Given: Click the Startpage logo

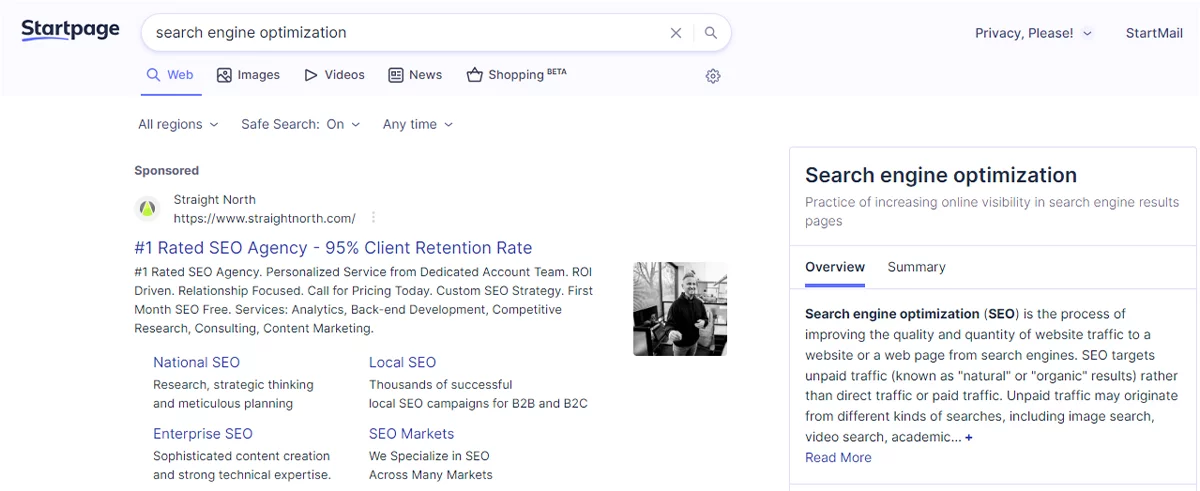Looking at the screenshot, I should (x=70, y=30).
